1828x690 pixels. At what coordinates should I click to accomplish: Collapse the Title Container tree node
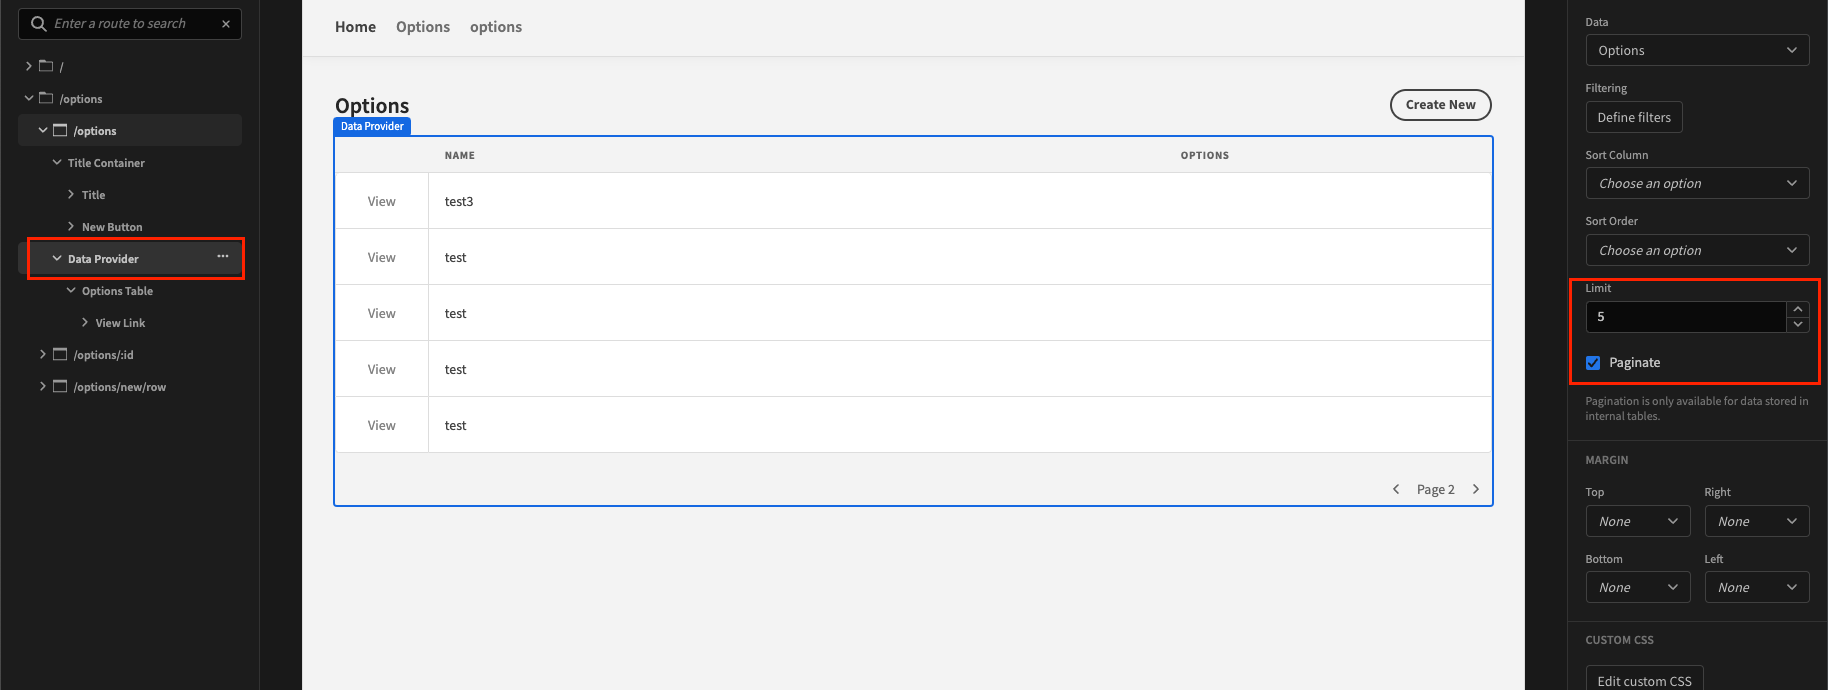point(57,162)
